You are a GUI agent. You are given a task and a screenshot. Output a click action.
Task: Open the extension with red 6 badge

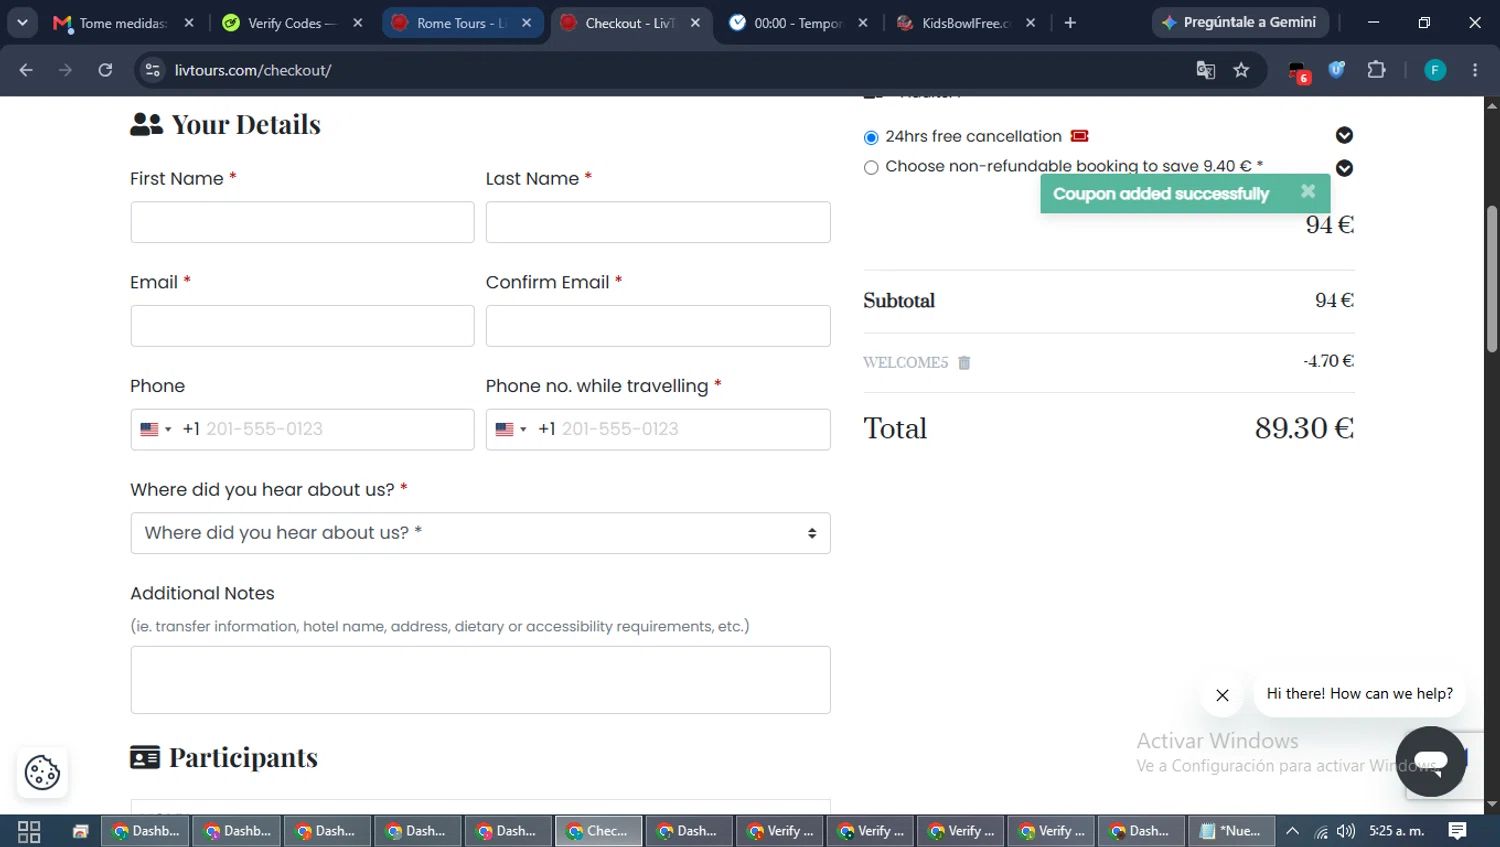1298,71
